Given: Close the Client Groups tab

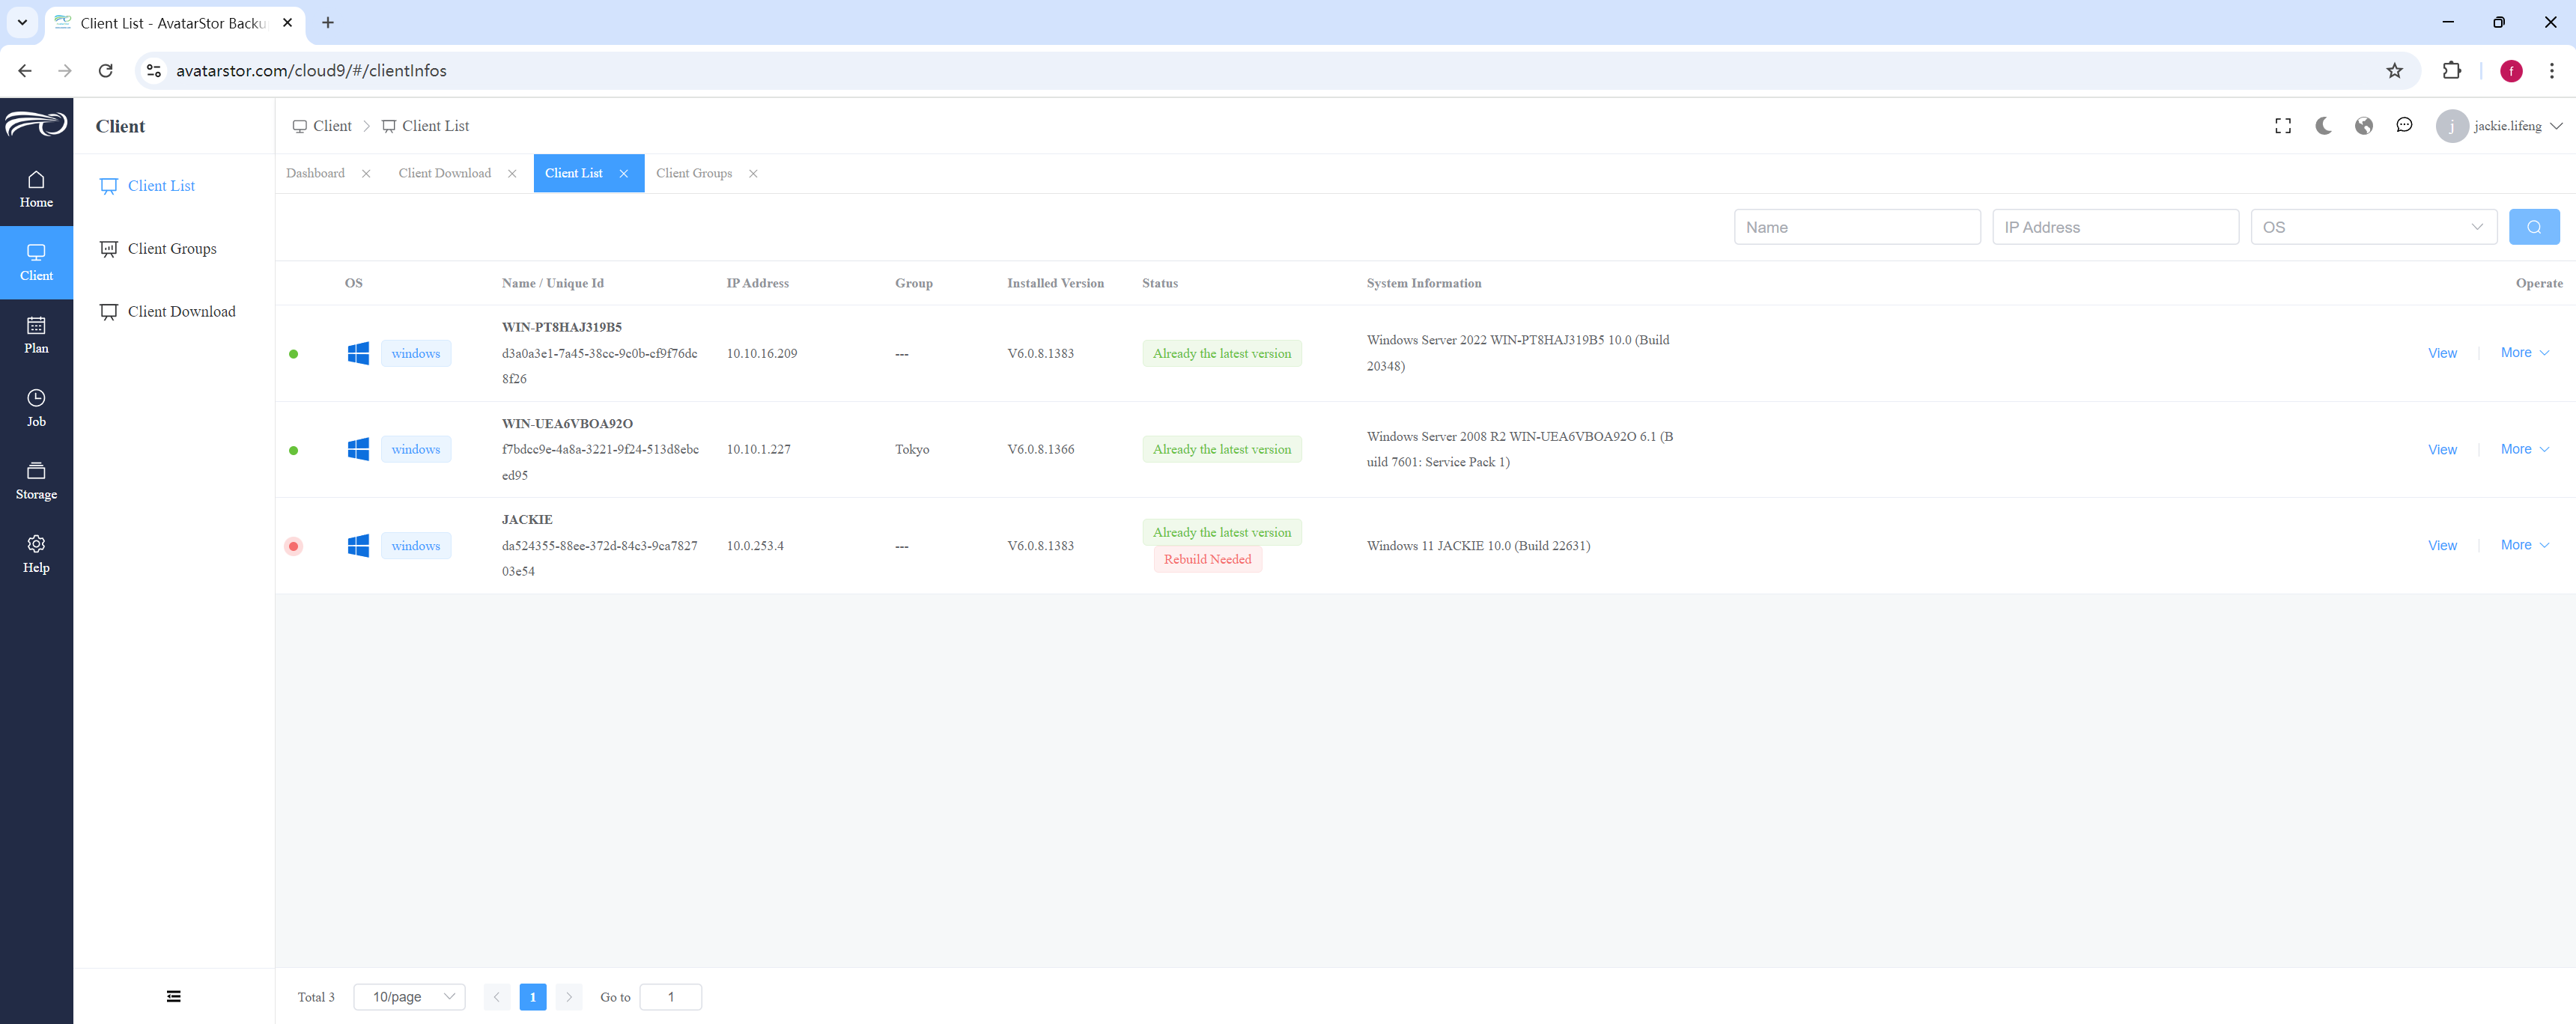Looking at the screenshot, I should point(753,174).
